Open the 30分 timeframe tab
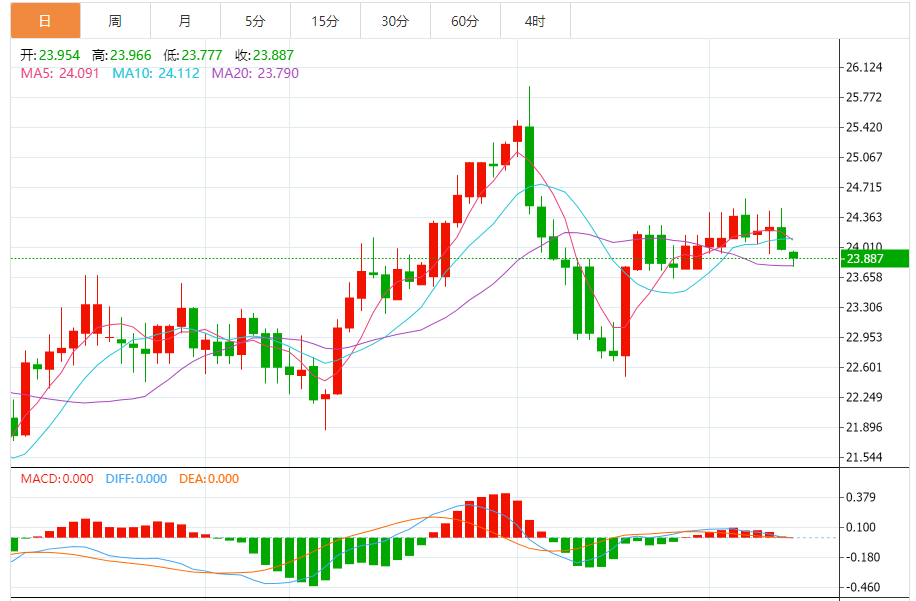Image resolution: width=916 pixels, height=601 pixels. coord(396,21)
